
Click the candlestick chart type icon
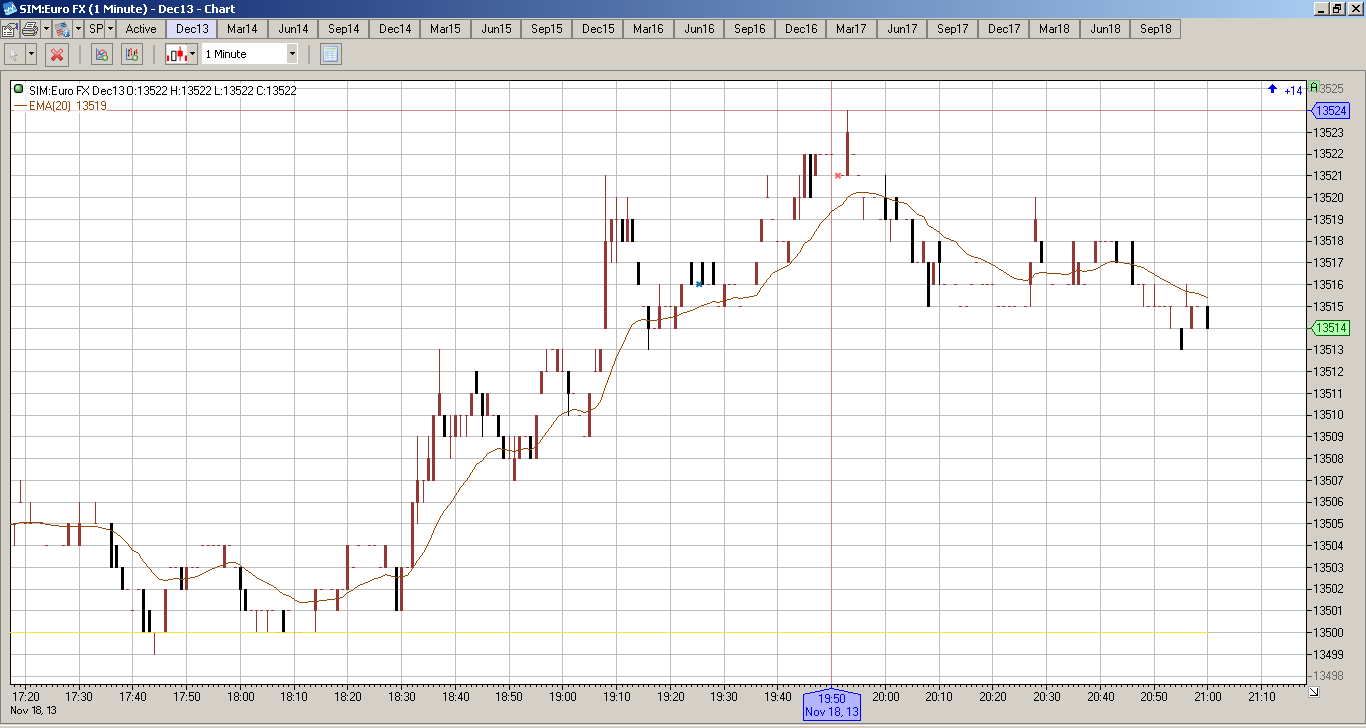click(176, 54)
